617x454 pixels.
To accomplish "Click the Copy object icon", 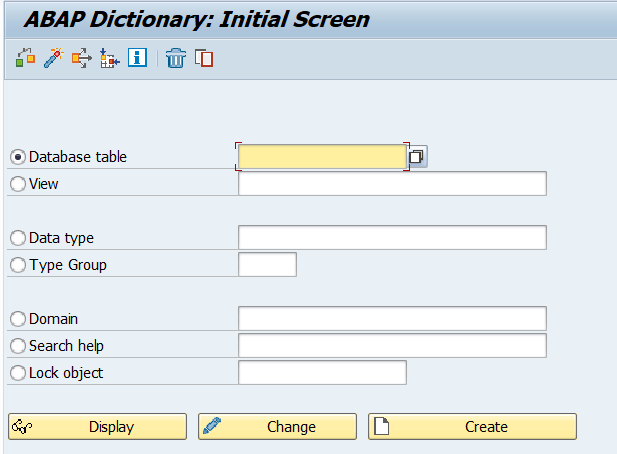I will 204,58.
